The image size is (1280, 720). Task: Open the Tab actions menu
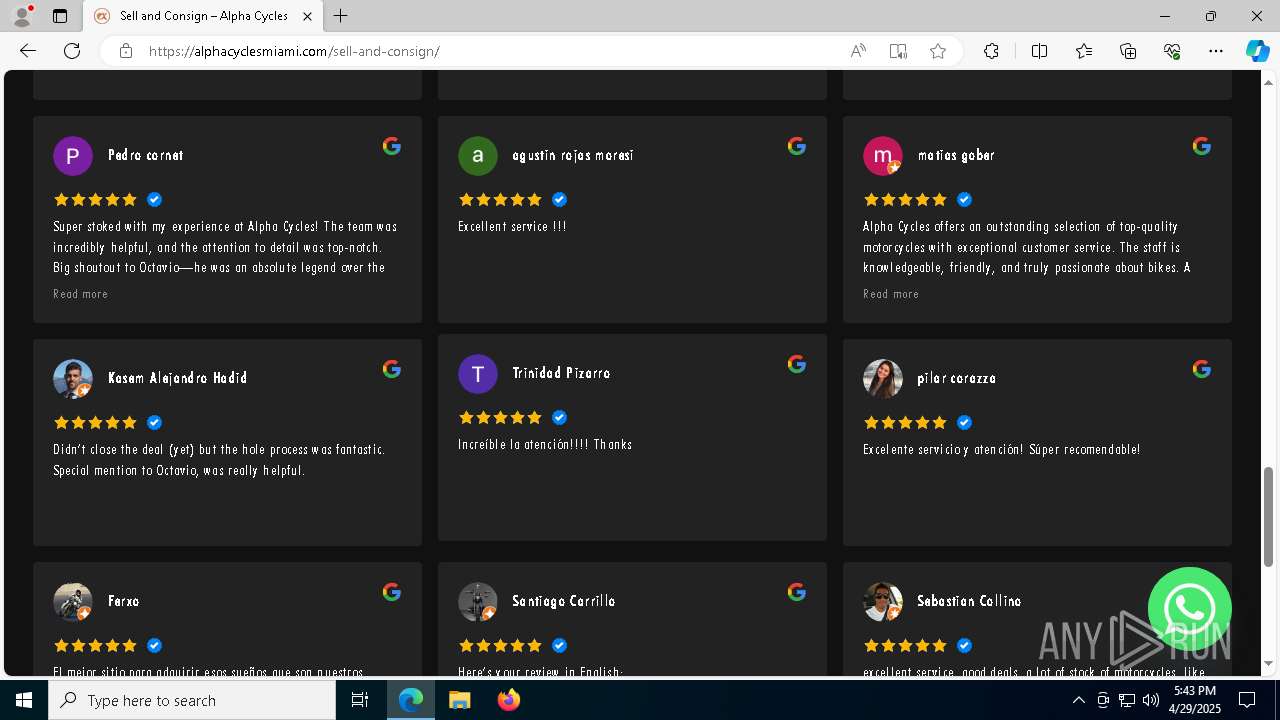pyautogui.click(x=60, y=16)
